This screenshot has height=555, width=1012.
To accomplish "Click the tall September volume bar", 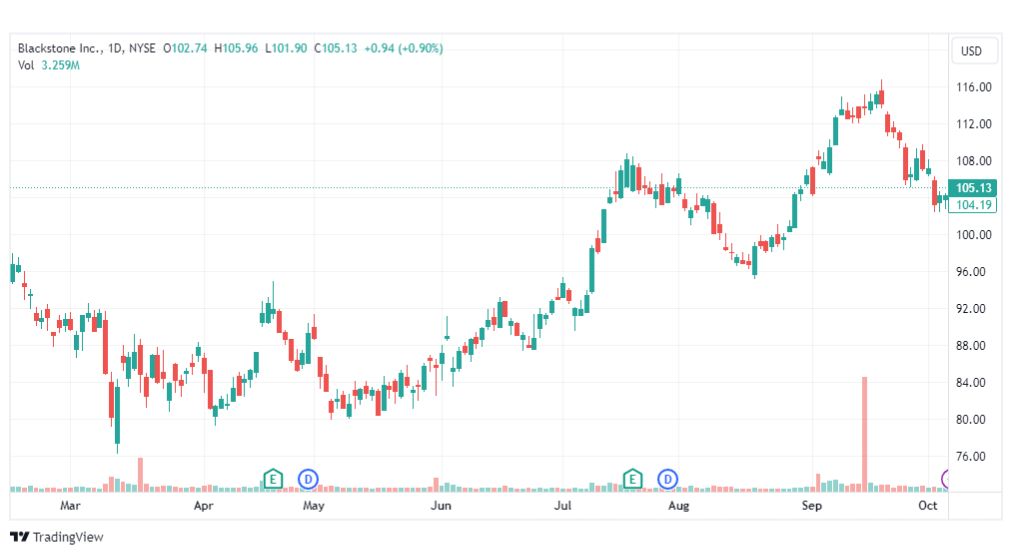I will tap(864, 434).
